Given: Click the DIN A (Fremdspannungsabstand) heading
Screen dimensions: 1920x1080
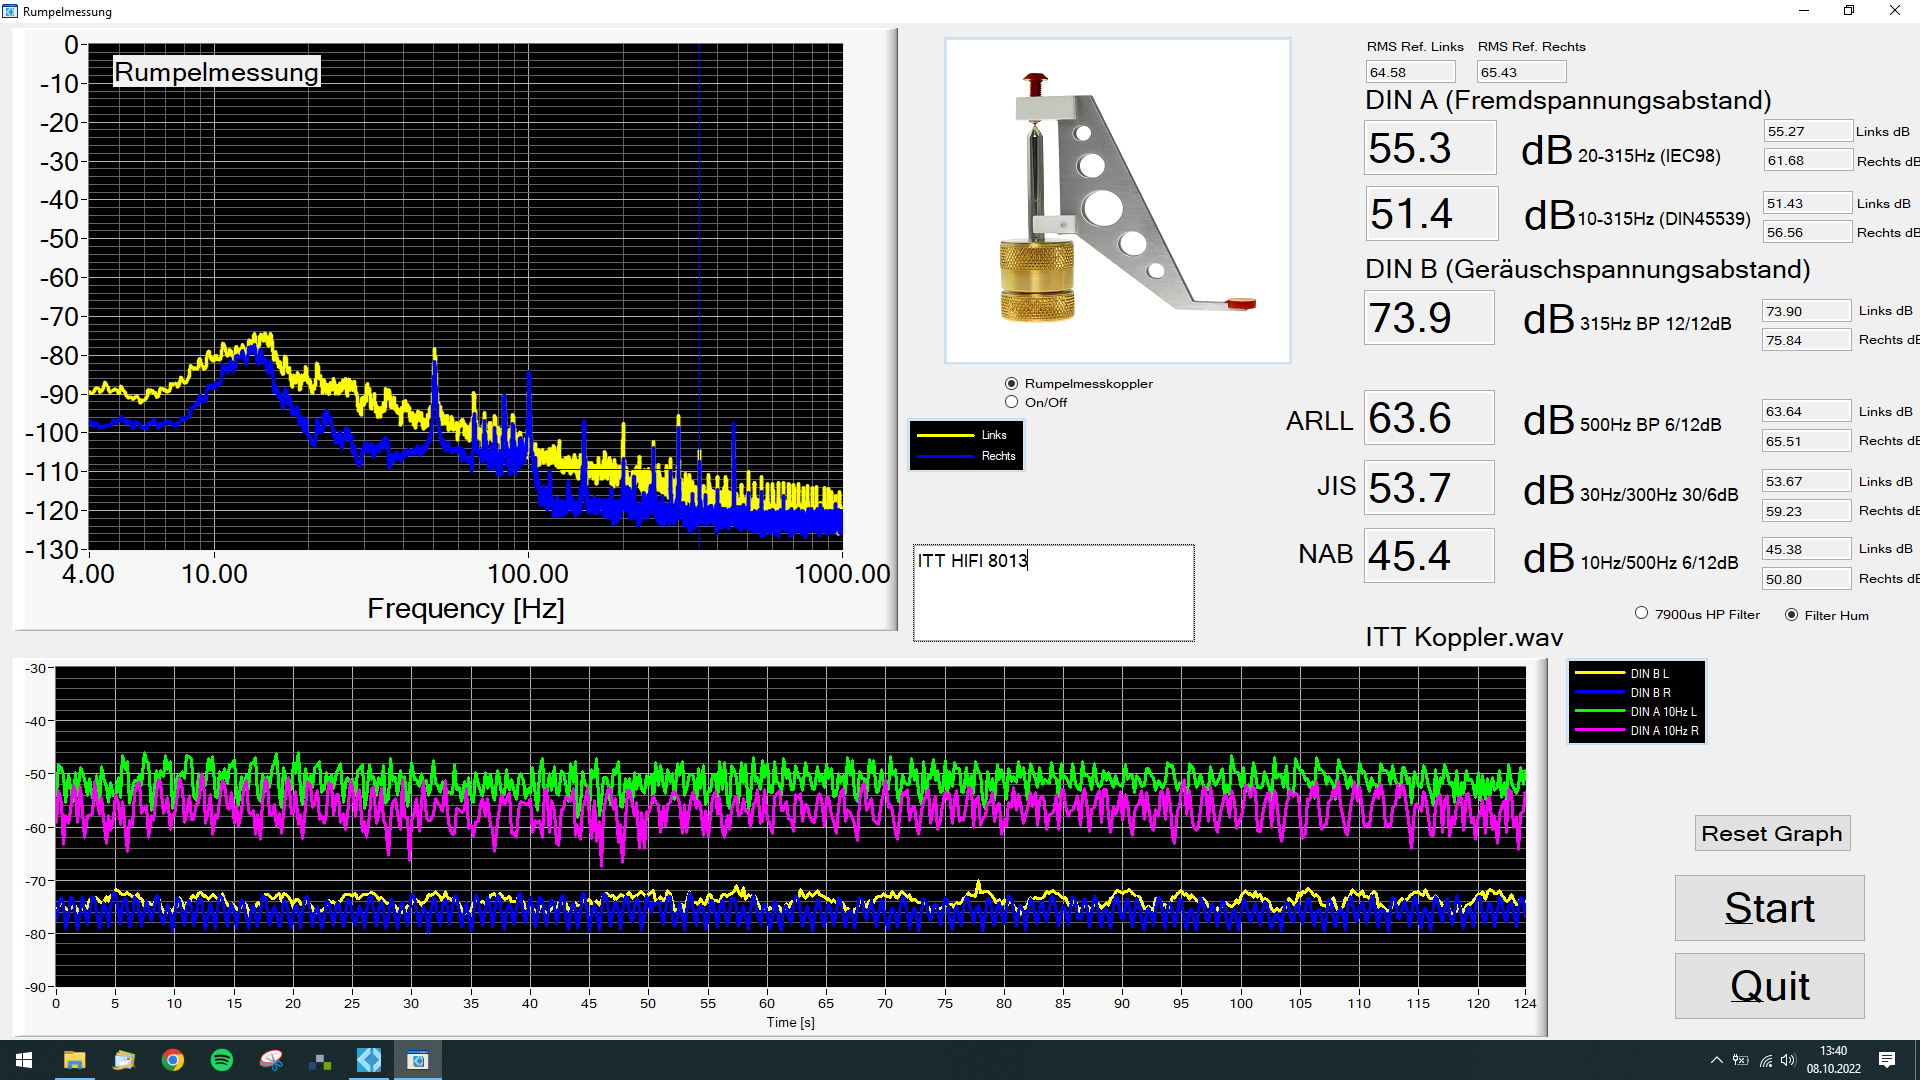Looking at the screenshot, I should tap(1568, 100).
